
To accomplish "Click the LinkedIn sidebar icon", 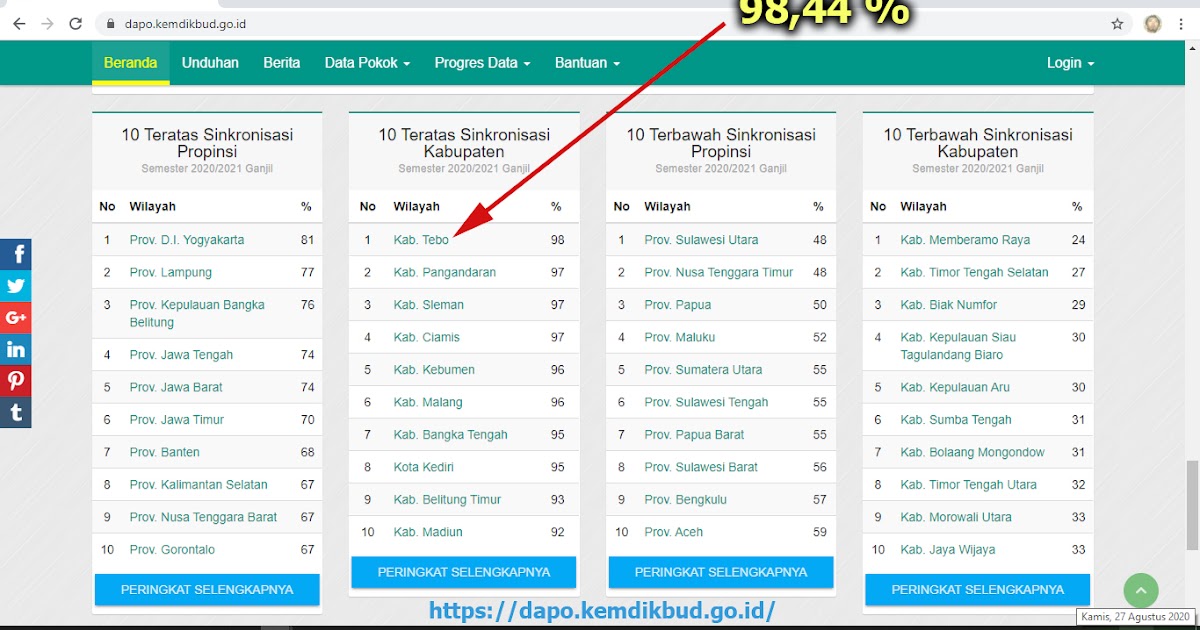I will (x=16, y=349).
